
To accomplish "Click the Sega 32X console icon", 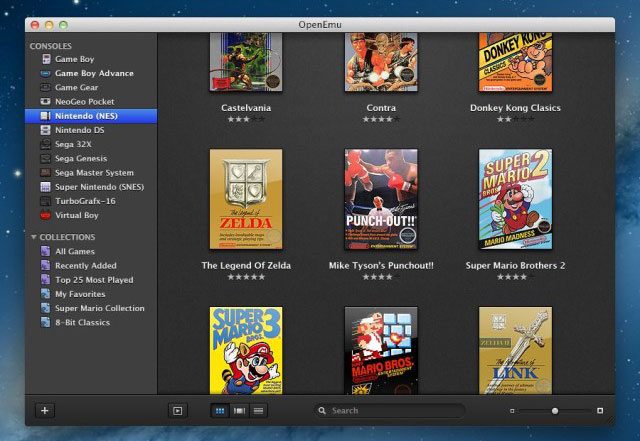I will [46, 145].
